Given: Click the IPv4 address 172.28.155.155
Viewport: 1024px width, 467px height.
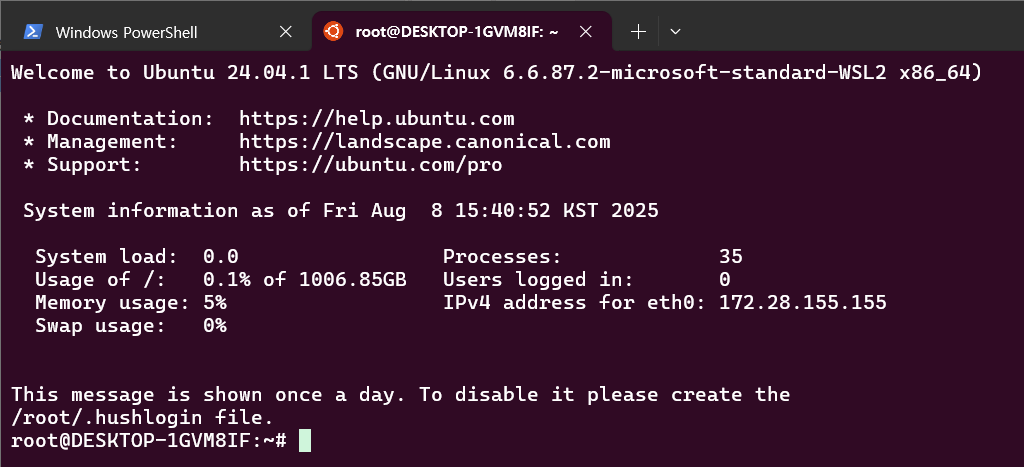Looking at the screenshot, I should (x=803, y=302).
